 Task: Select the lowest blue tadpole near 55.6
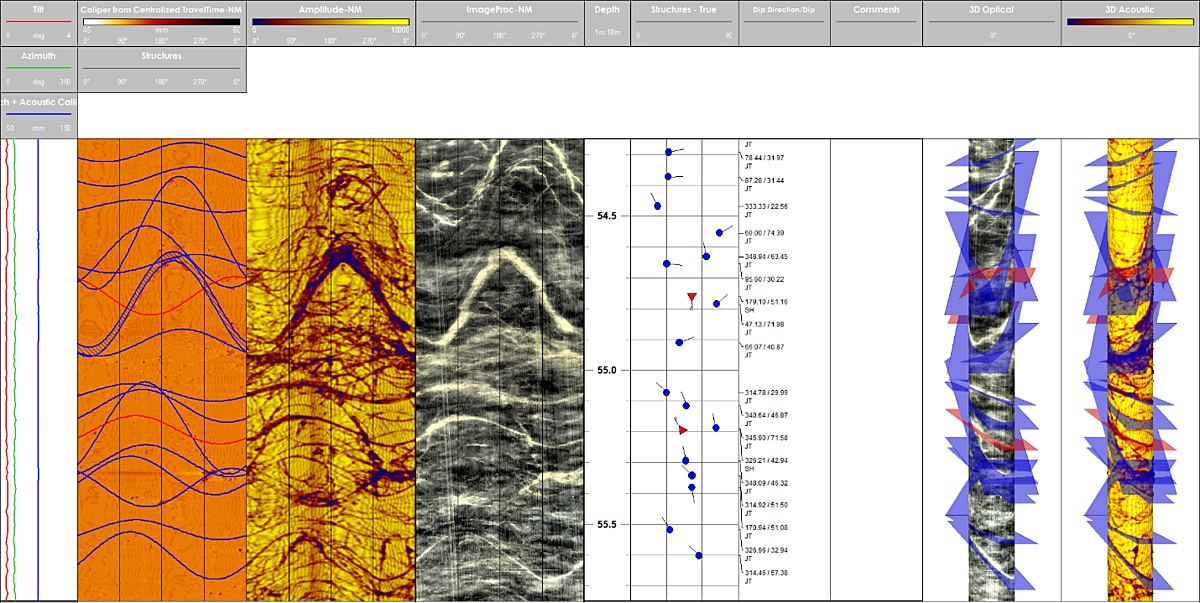pos(699,555)
